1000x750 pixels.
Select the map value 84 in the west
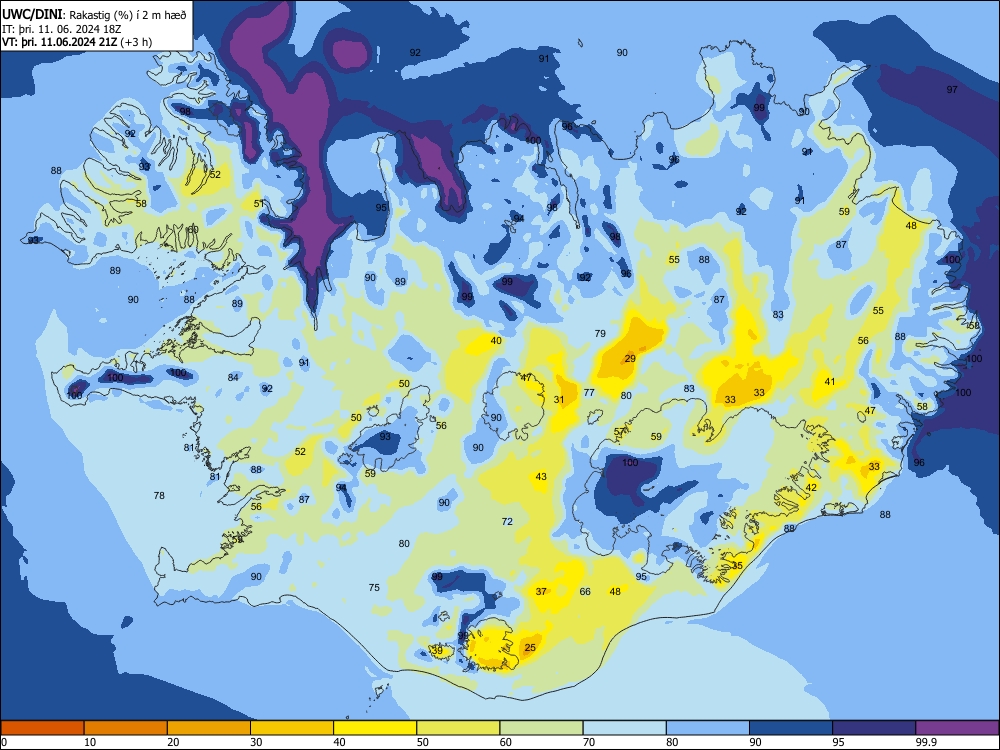coord(233,377)
